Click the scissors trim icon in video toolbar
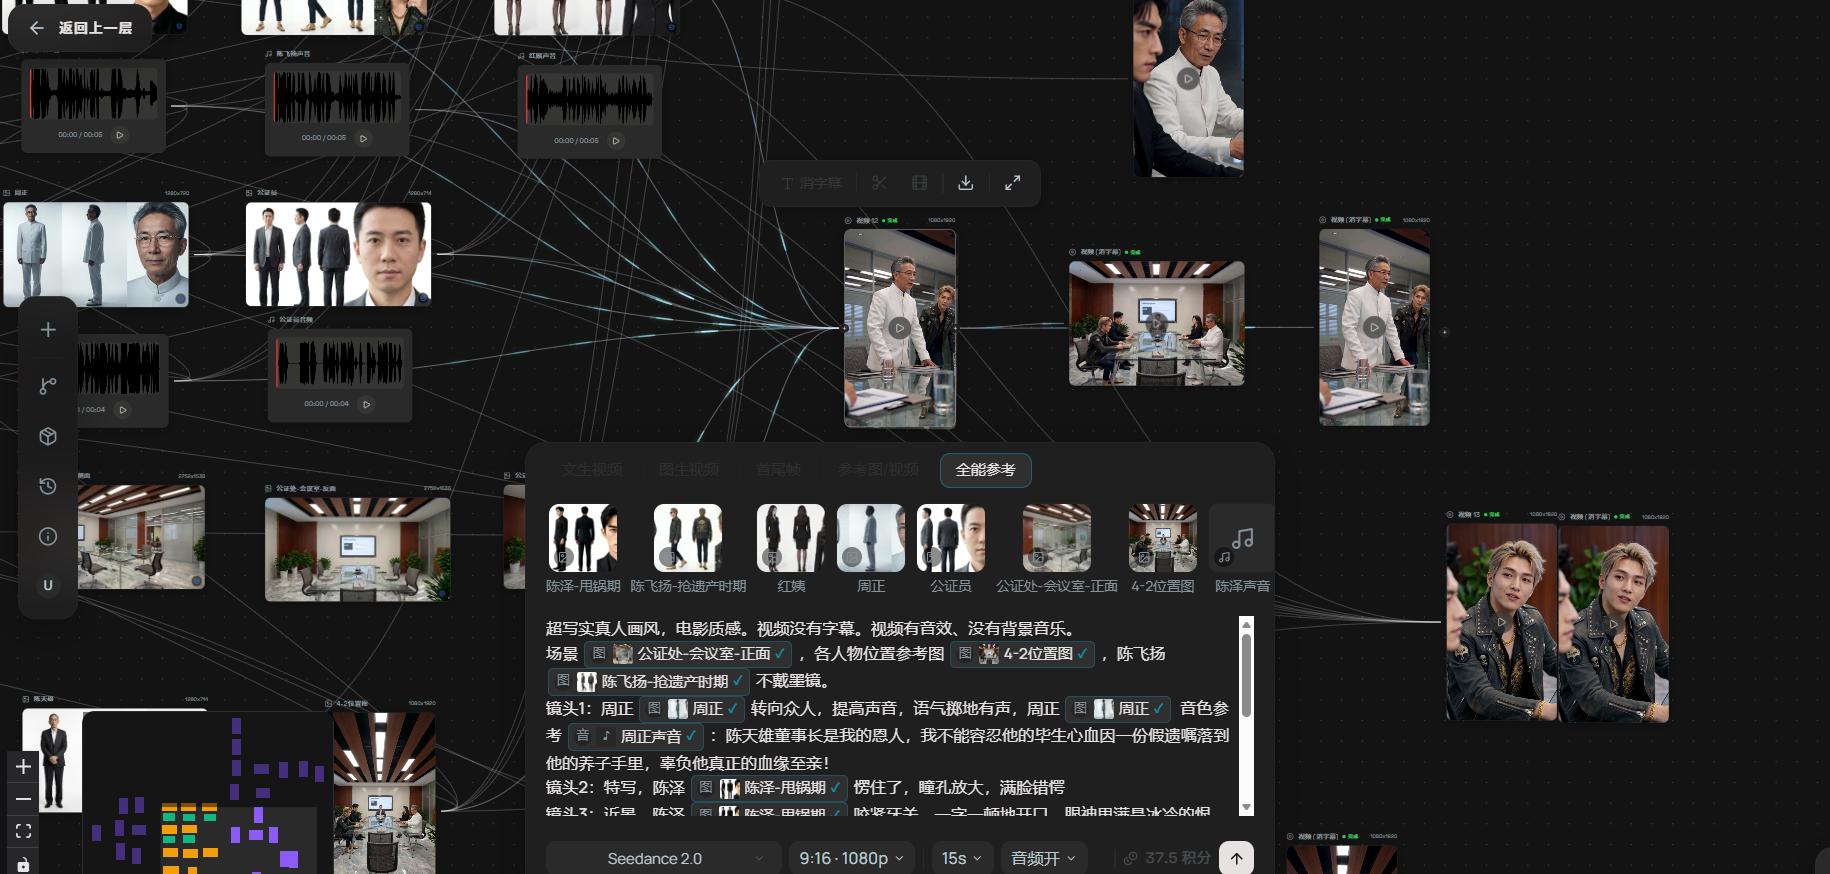Viewport: 1830px width, 874px height. coord(879,183)
